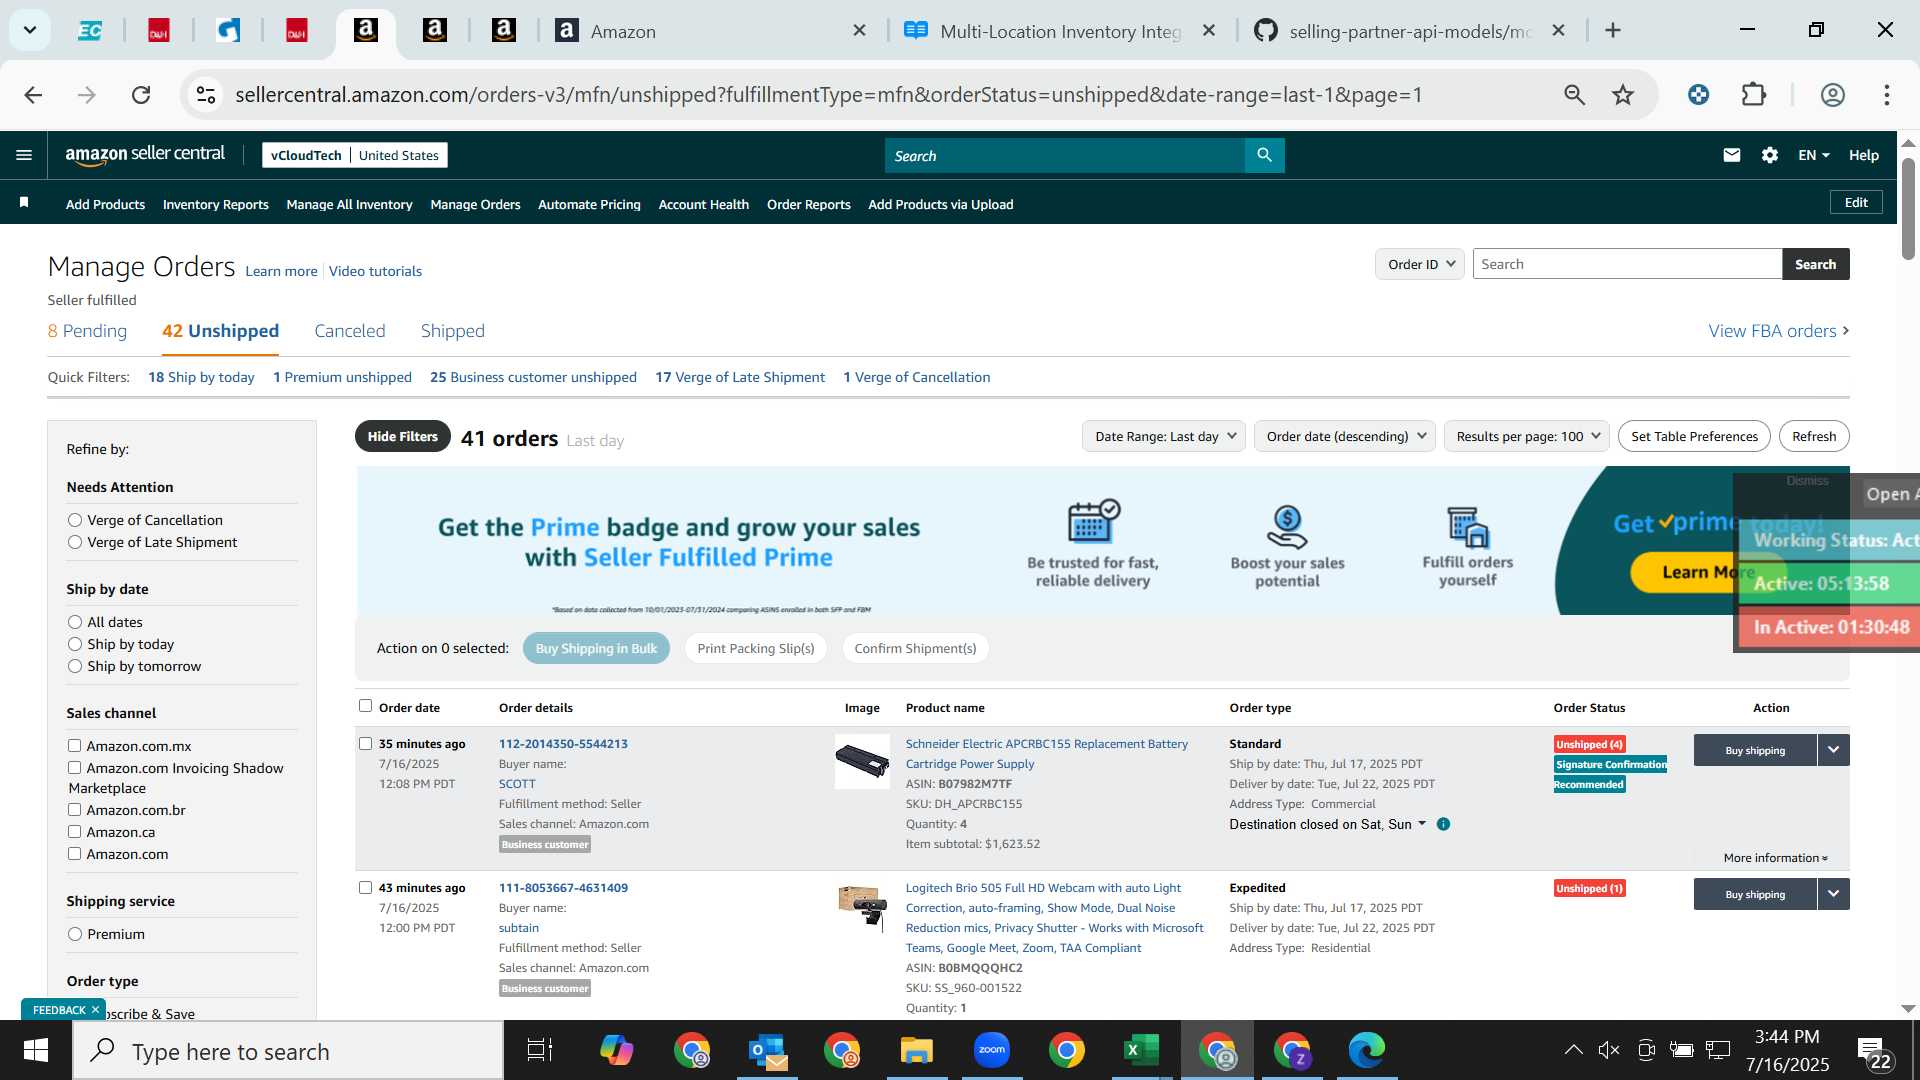Click the Hide Filters button
This screenshot has height=1080, width=1920.
click(403, 436)
